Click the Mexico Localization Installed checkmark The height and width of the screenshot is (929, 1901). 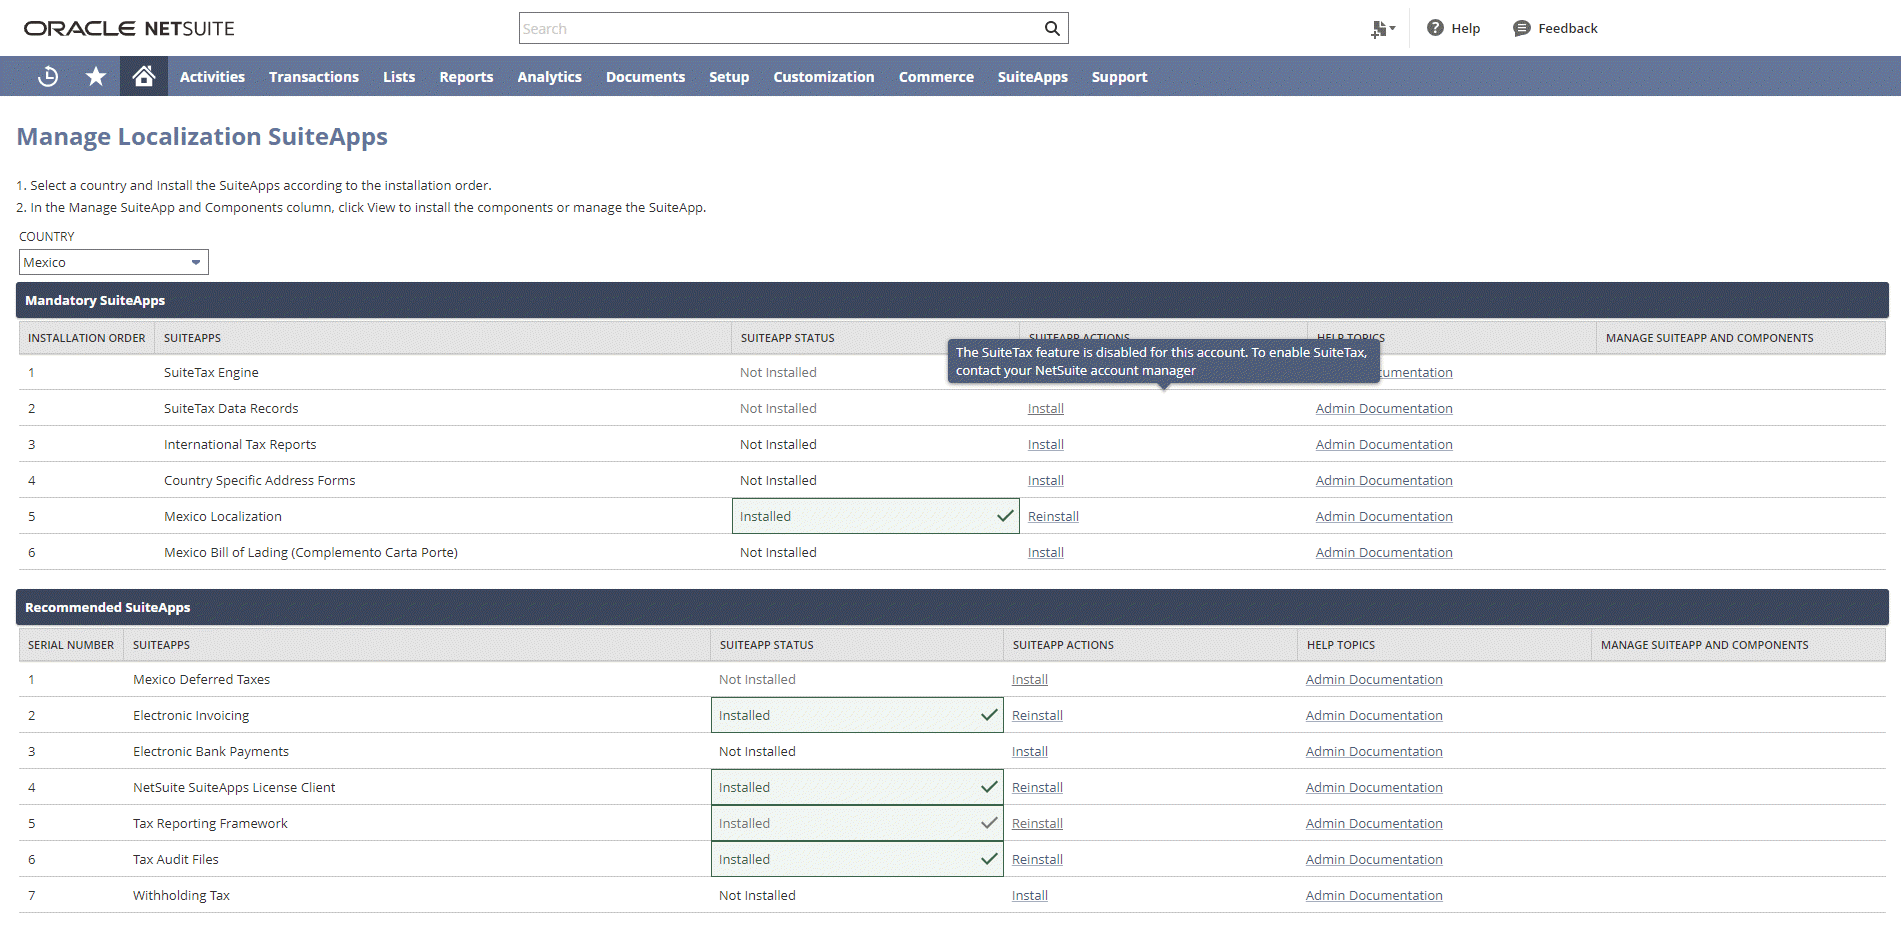point(1005,516)
